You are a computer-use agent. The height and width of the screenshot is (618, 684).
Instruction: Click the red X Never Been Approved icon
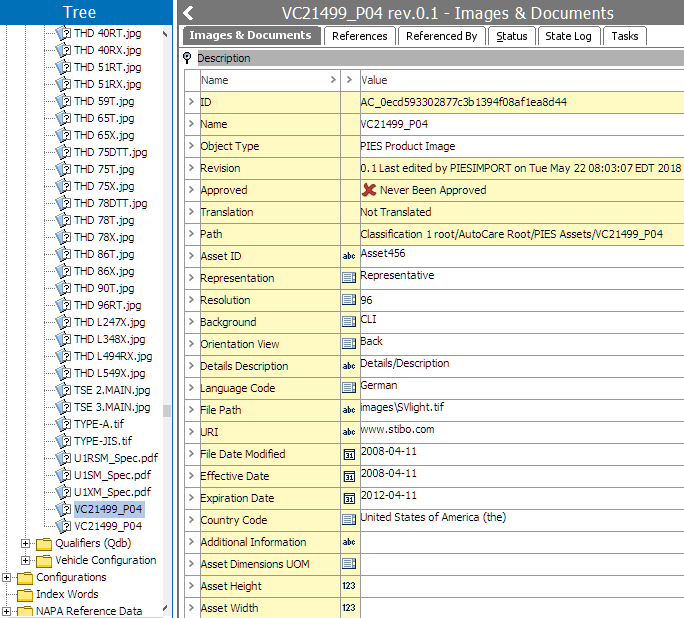(369, 190)
